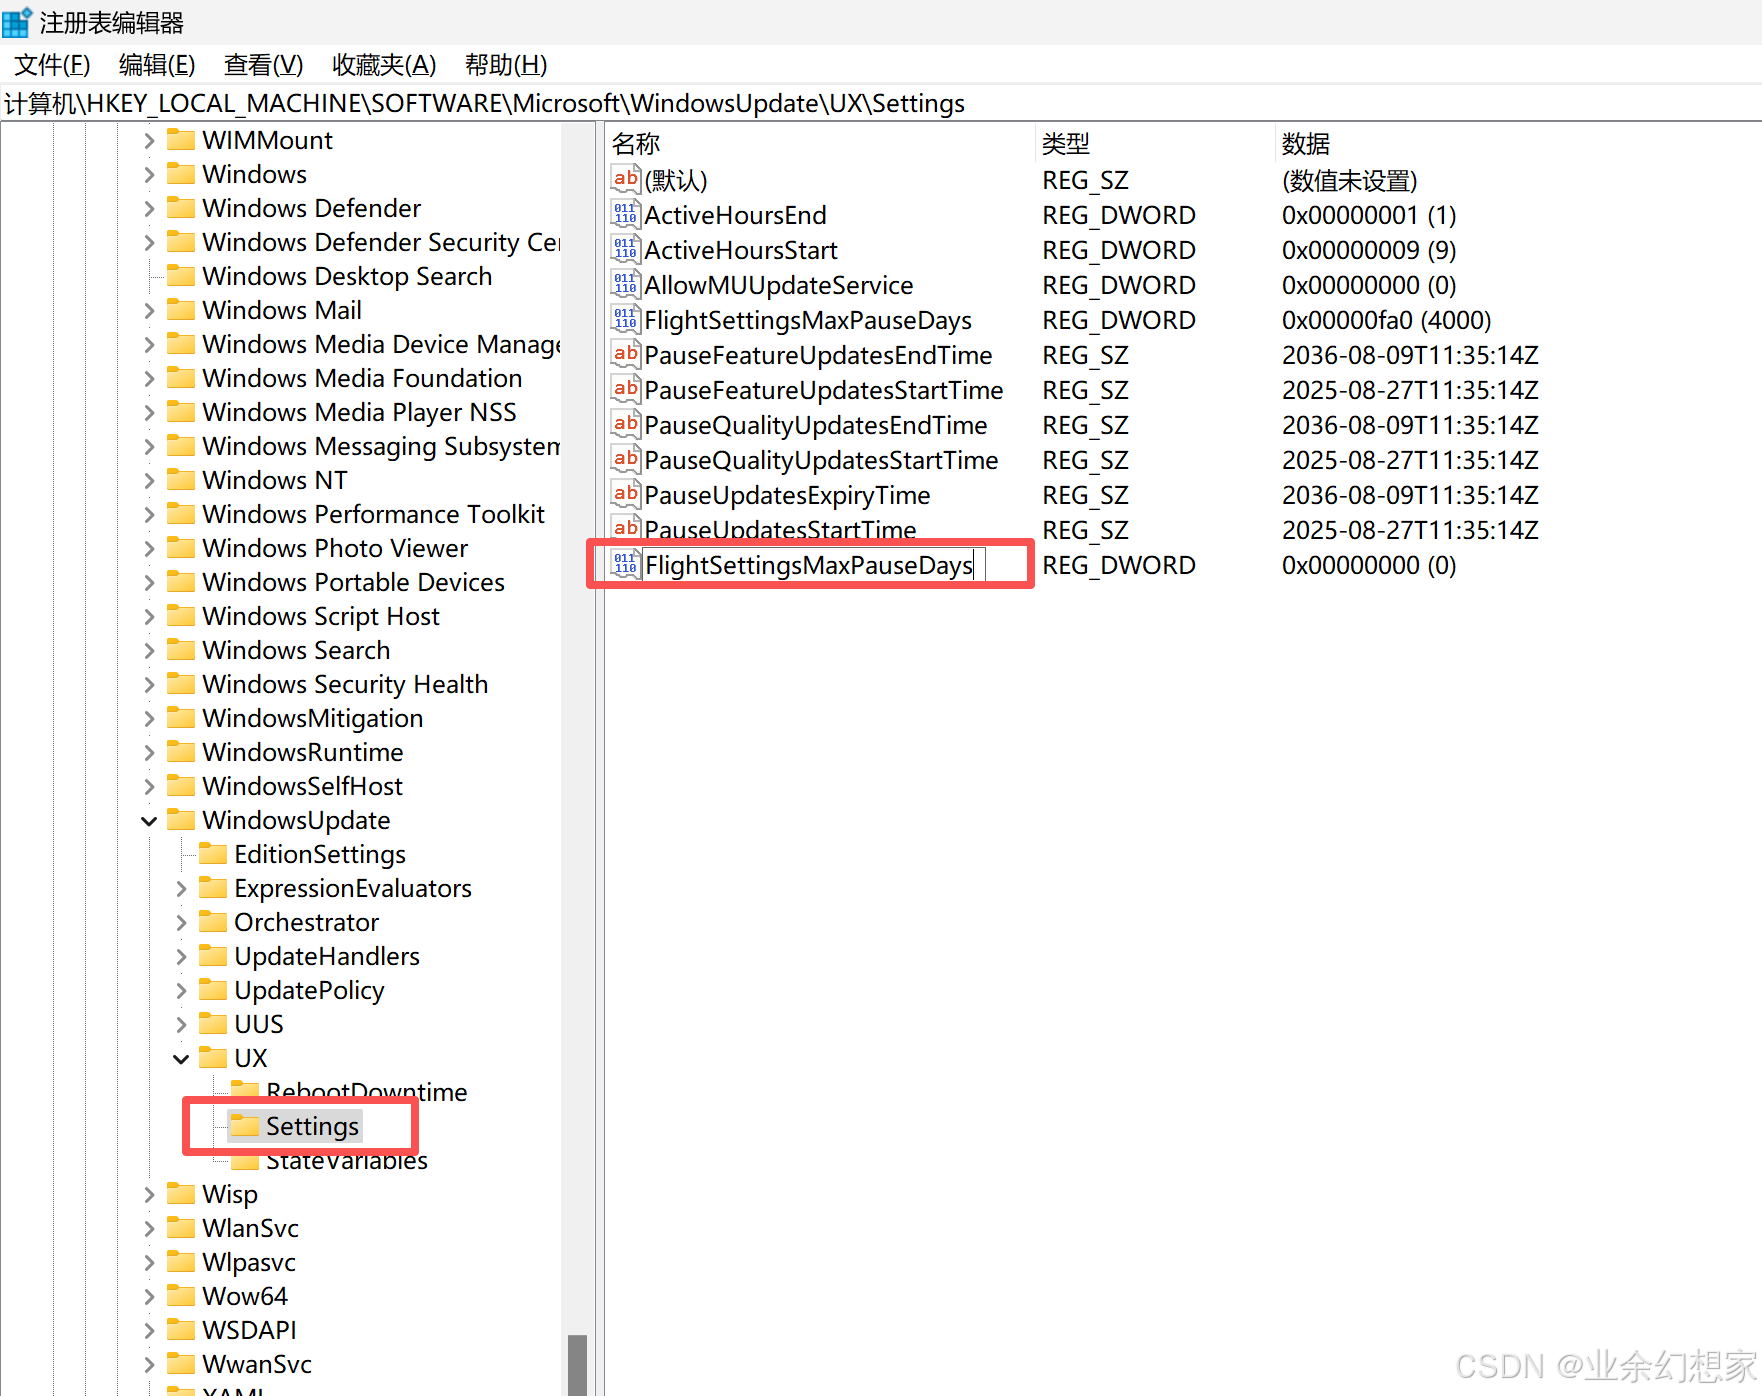The height and width of the screenshot is (1396, 1762).
Task: Sort by the 名称 column header
Action: click(820, 143)
